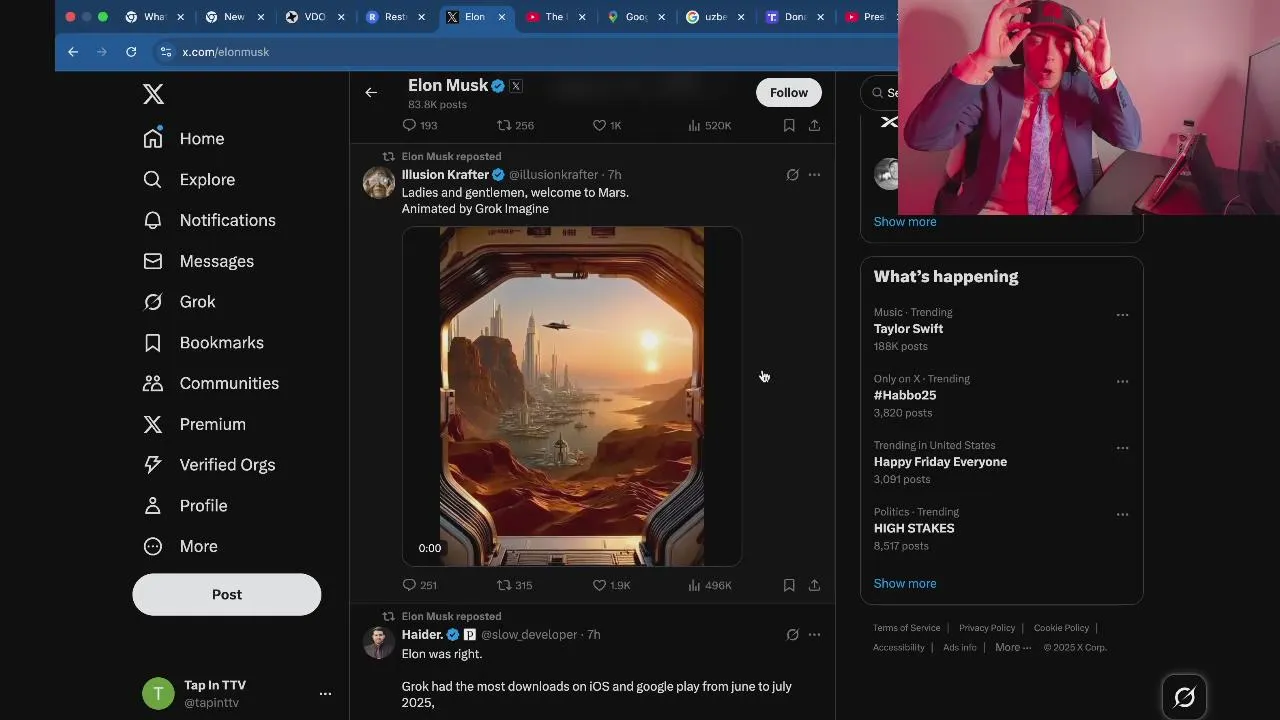Open Communities in the sidebar
Image resolution: width=1280 pixels, height=720 pixels.
click(210, 383)
